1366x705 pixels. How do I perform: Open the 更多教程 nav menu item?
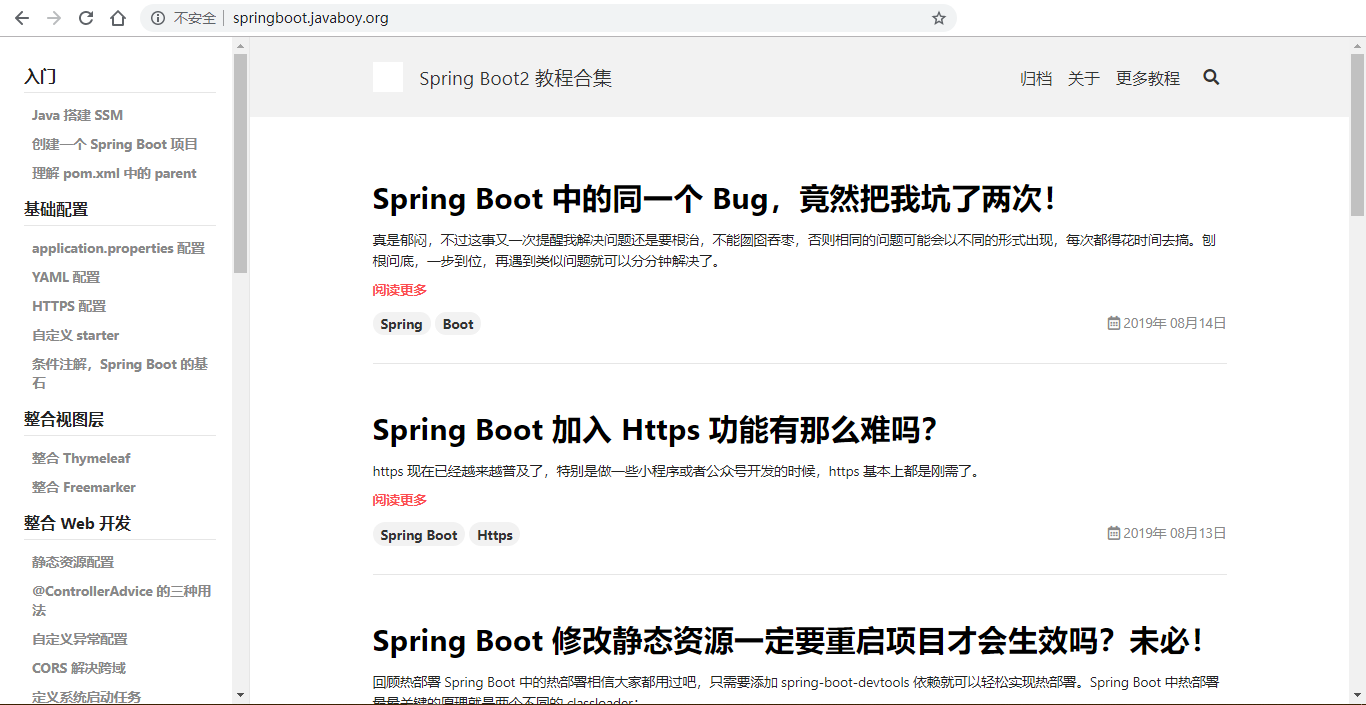point(1148,78)
